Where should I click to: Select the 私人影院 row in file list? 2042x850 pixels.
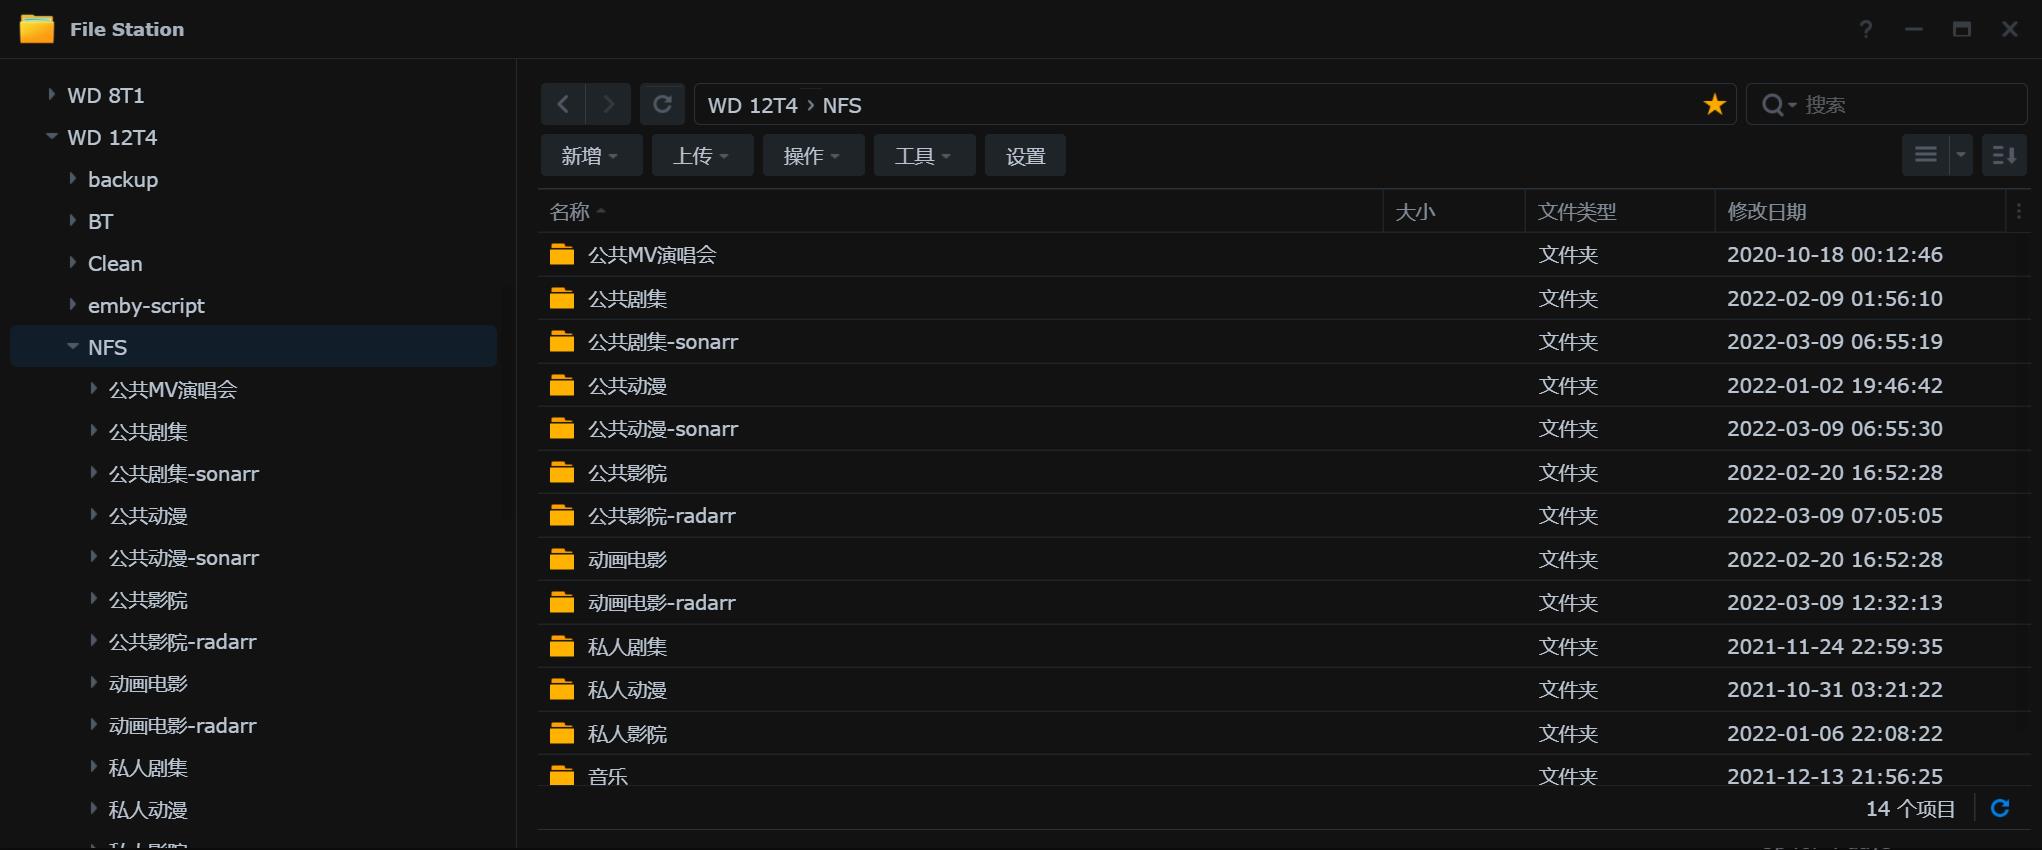(x=1284, y=733)
